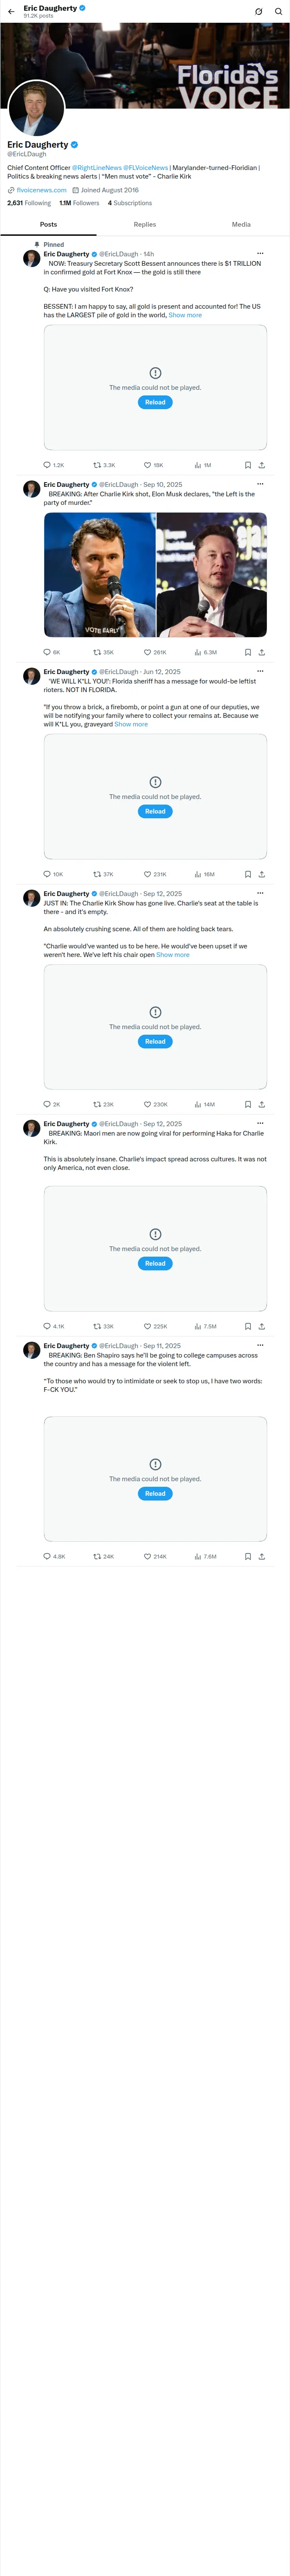Screen dimensions: 290x2576
Task: Reply to the Maori Haka post
Action: tap(53, 1326)
